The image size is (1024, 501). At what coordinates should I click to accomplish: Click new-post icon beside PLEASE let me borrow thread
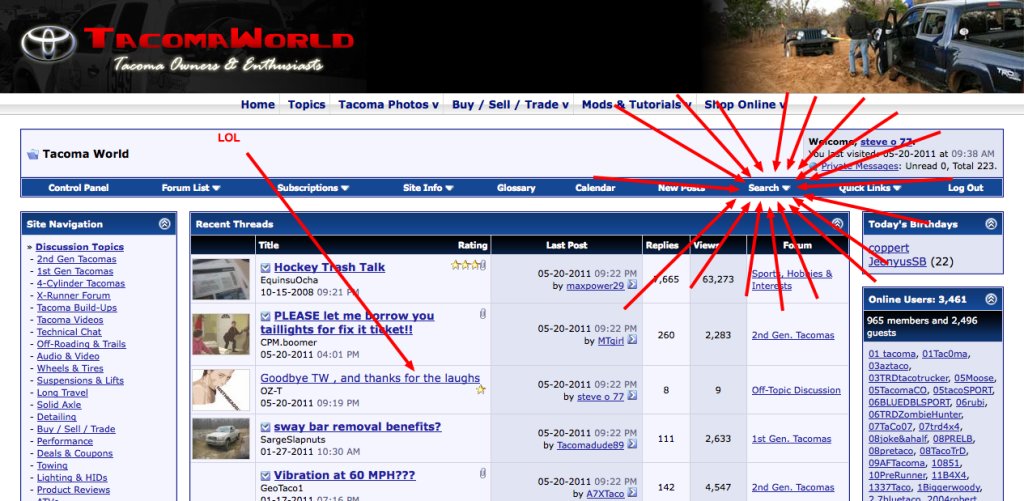[265, 316]
